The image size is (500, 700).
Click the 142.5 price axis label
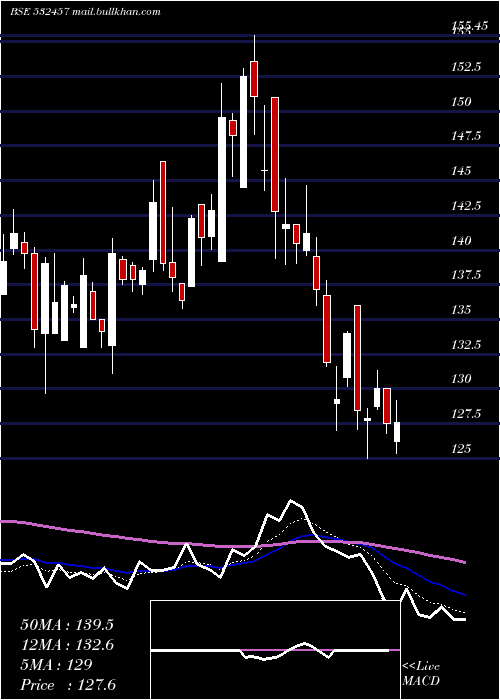click(x=466, y=206)
